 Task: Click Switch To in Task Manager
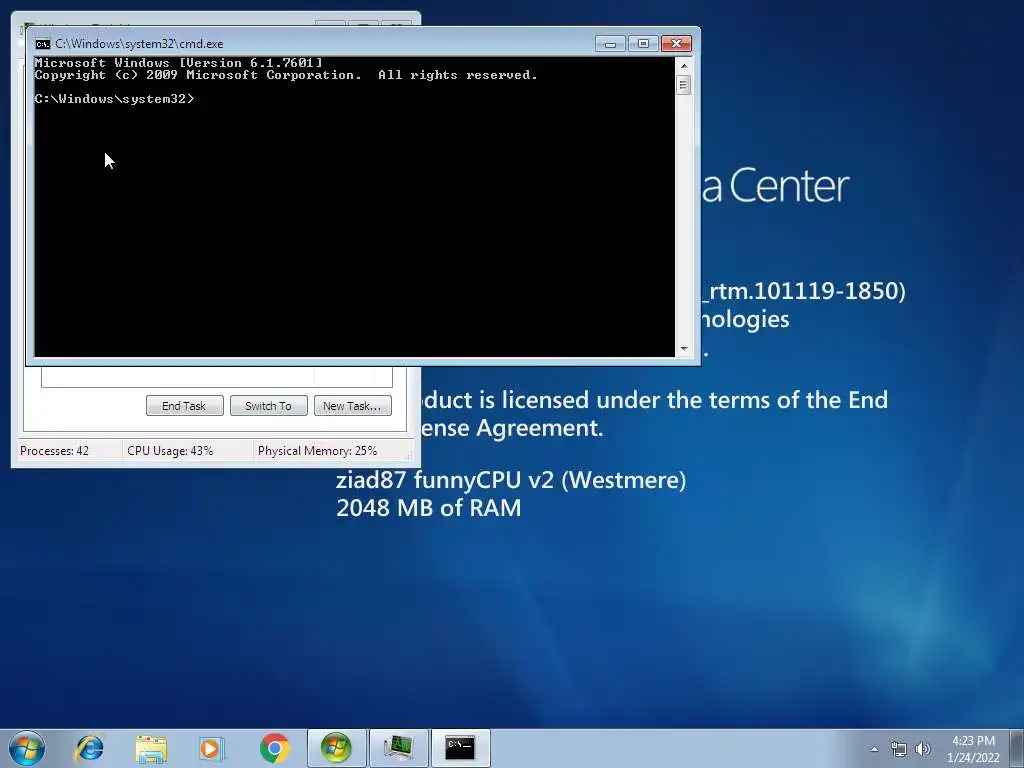(x=268, y=406)
